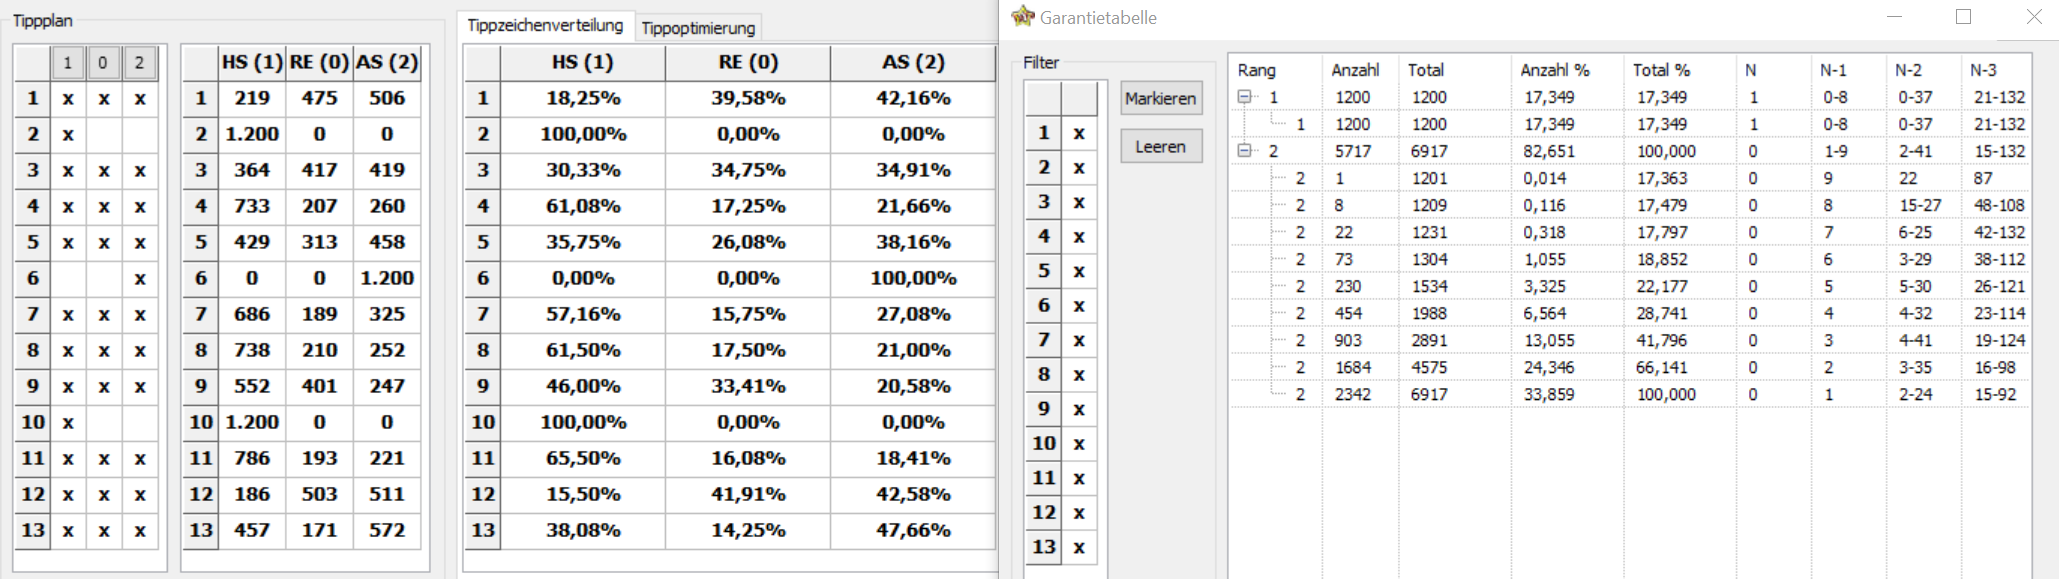The width and height of the screenshot is (2059, 579).
Task: Minimize the Garantietabelle window
Action: (1894, 17)
